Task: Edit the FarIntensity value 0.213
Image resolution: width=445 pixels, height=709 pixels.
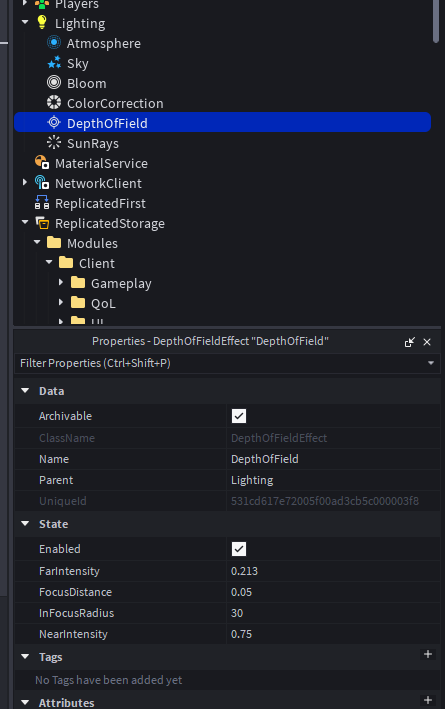Action: 333,571
